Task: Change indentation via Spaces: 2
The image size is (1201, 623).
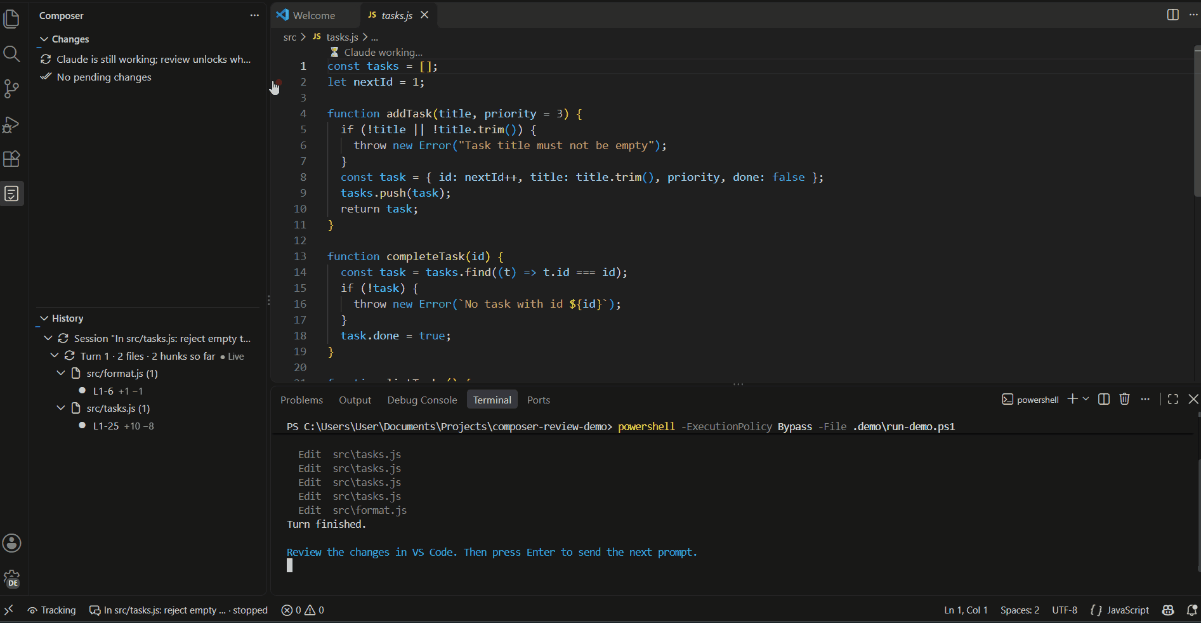Action: point(1020,610)
